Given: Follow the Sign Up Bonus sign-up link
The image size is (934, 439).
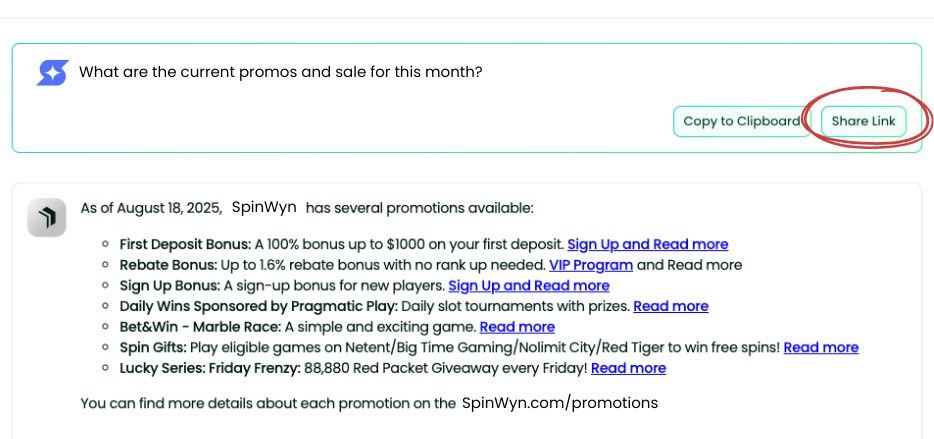Looking at the screenshot, I should [x=528, y=286].
